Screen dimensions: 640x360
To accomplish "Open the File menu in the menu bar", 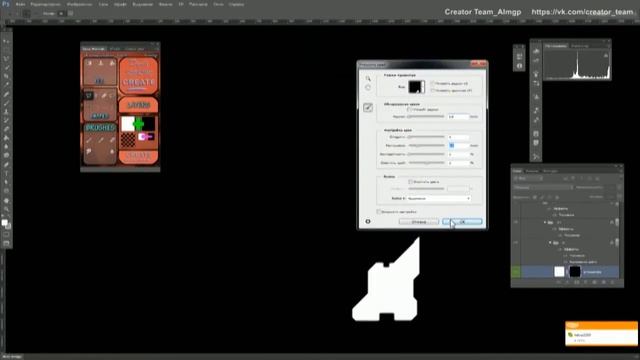I will [20, 4].
